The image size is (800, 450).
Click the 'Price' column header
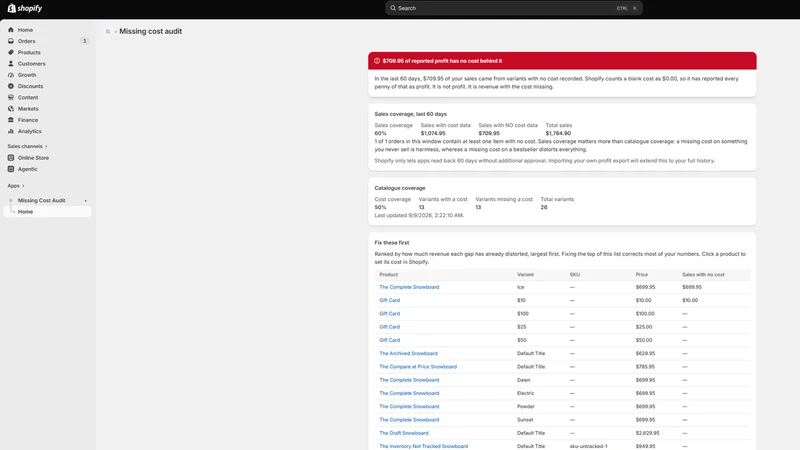point(641,274)
